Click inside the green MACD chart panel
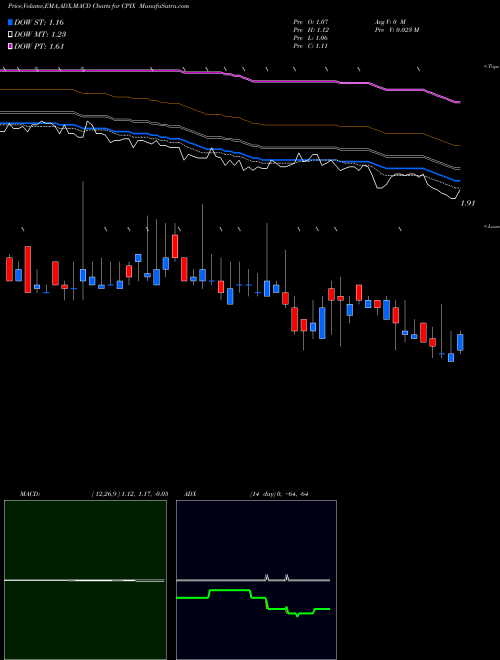 coord(85,580)
